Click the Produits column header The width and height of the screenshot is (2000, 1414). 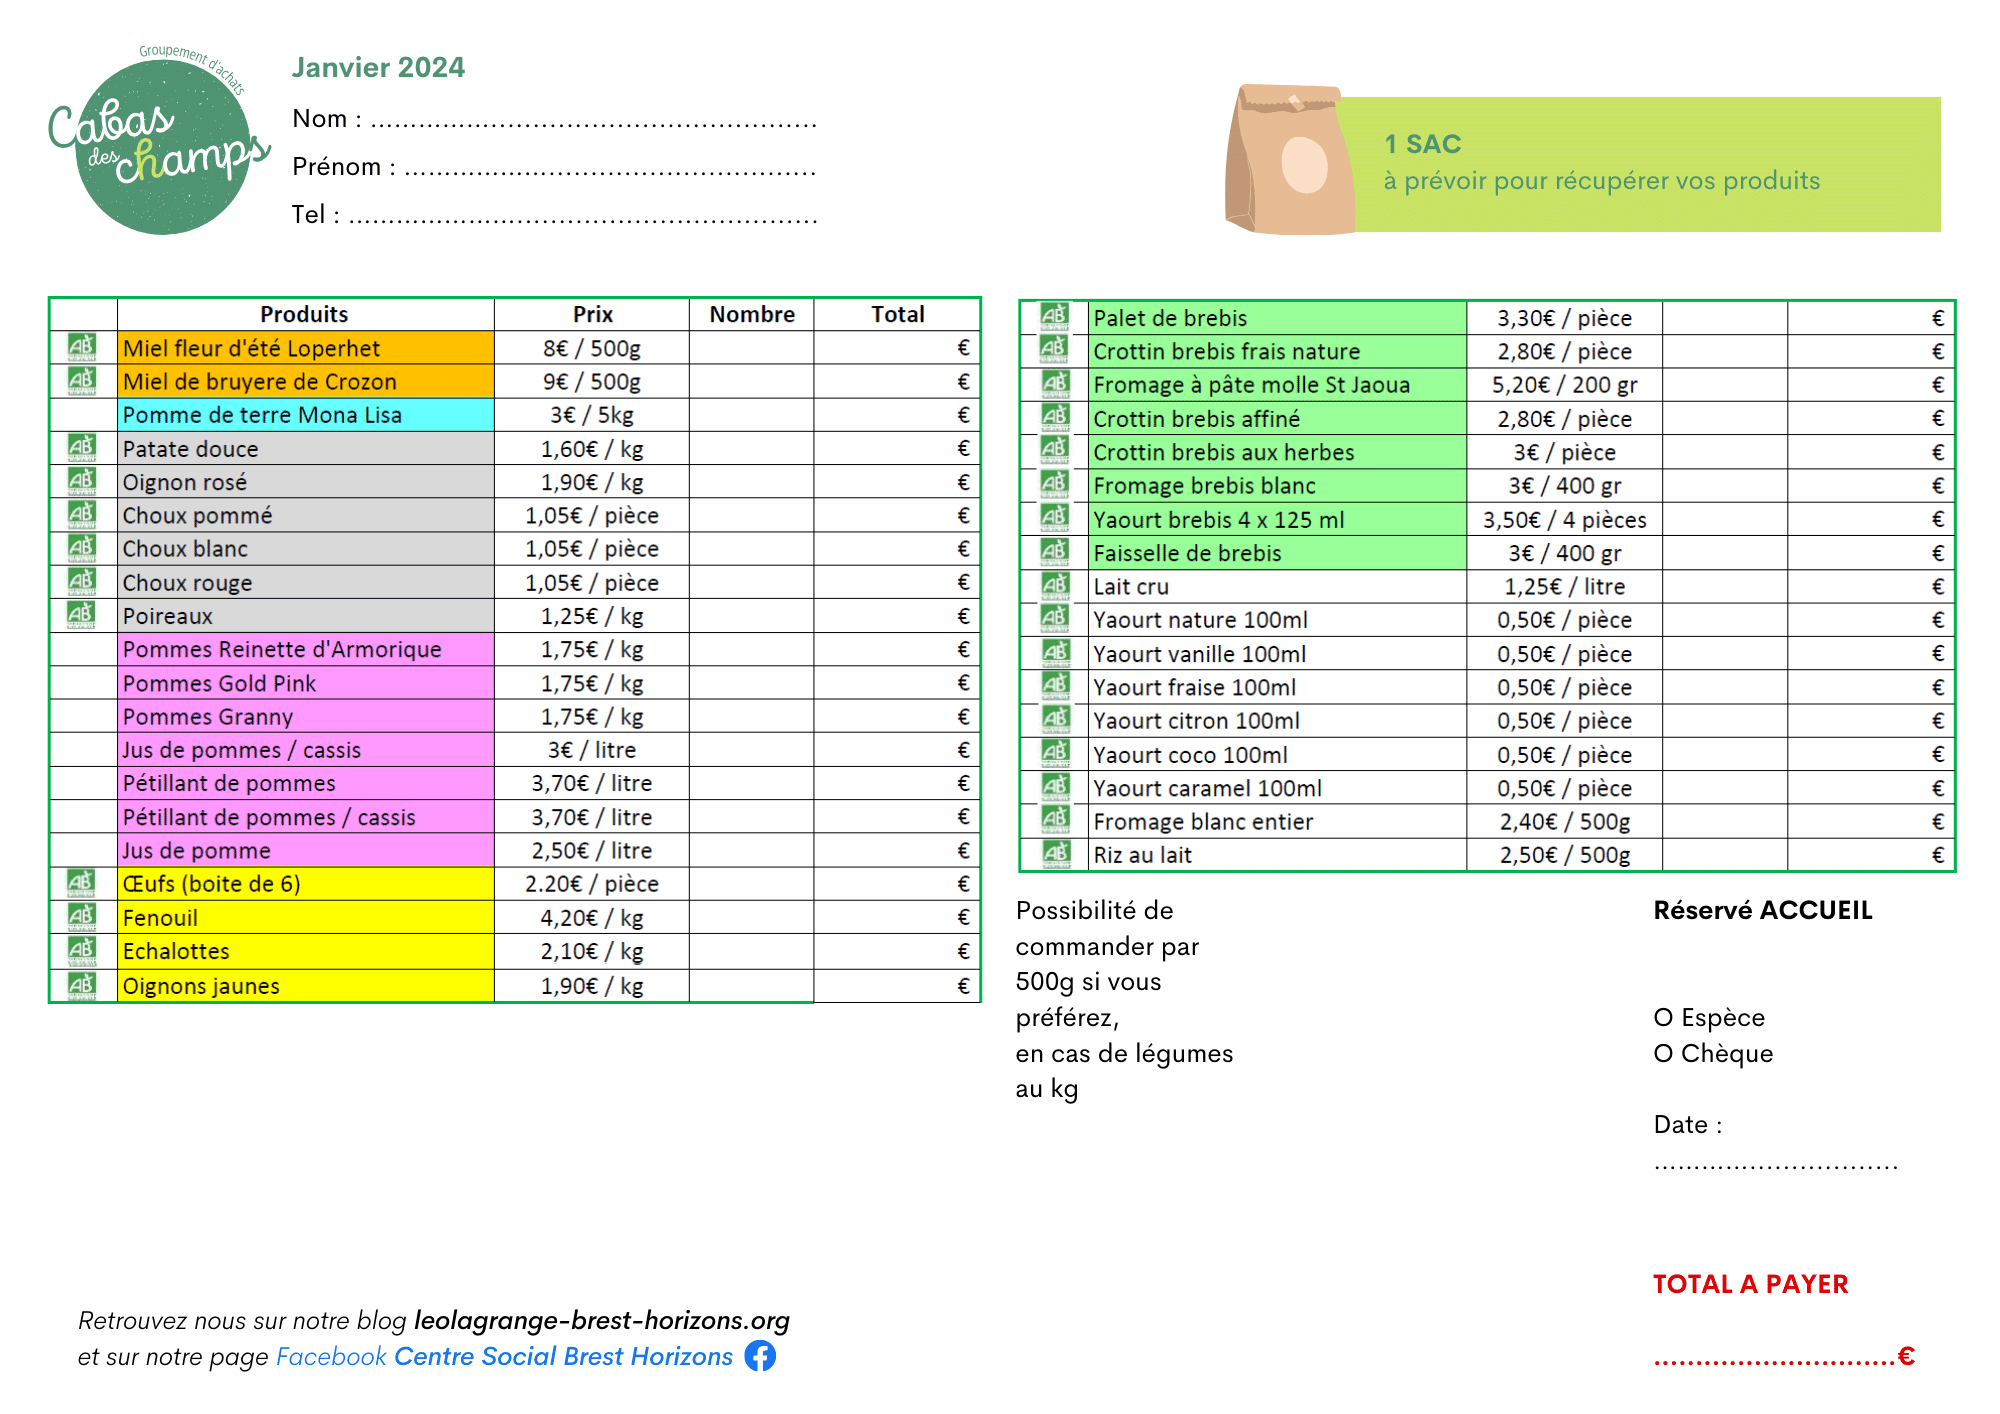coord(304,314)
